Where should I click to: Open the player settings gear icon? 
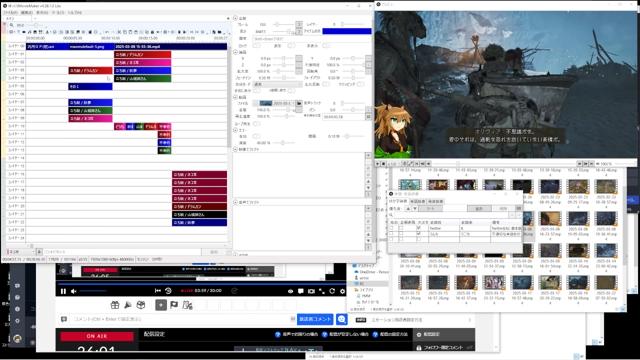(x=342, y=291)
